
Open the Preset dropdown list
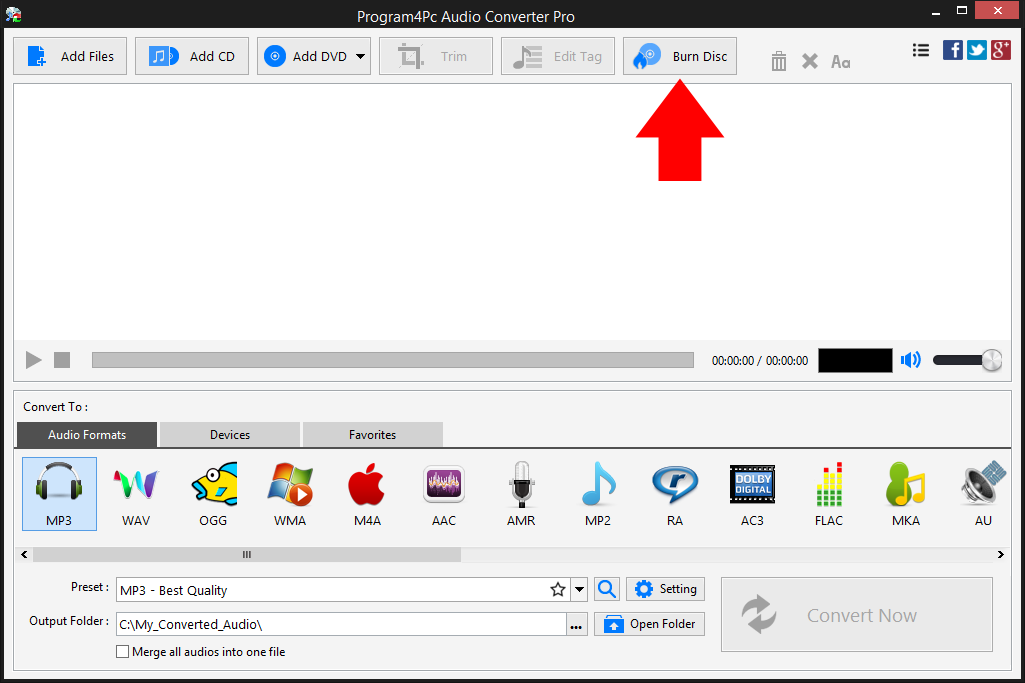578,589
